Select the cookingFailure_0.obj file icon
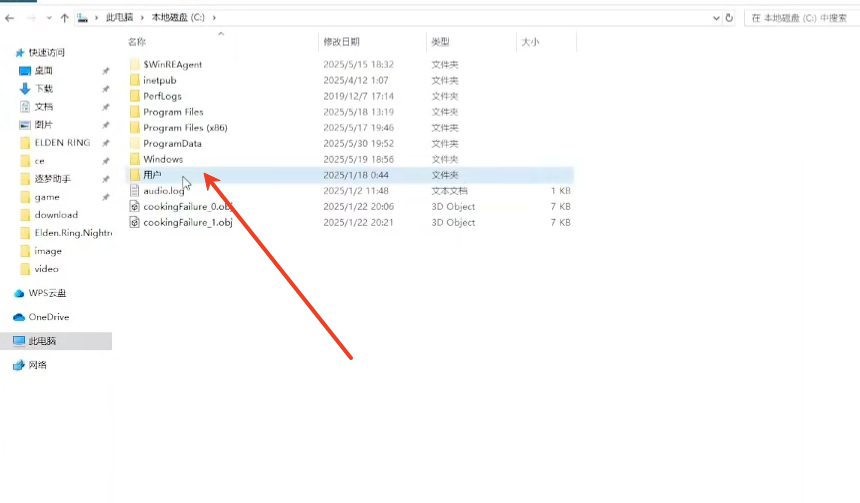This screenshot has width=860, height=503. [x=135, y=207]
